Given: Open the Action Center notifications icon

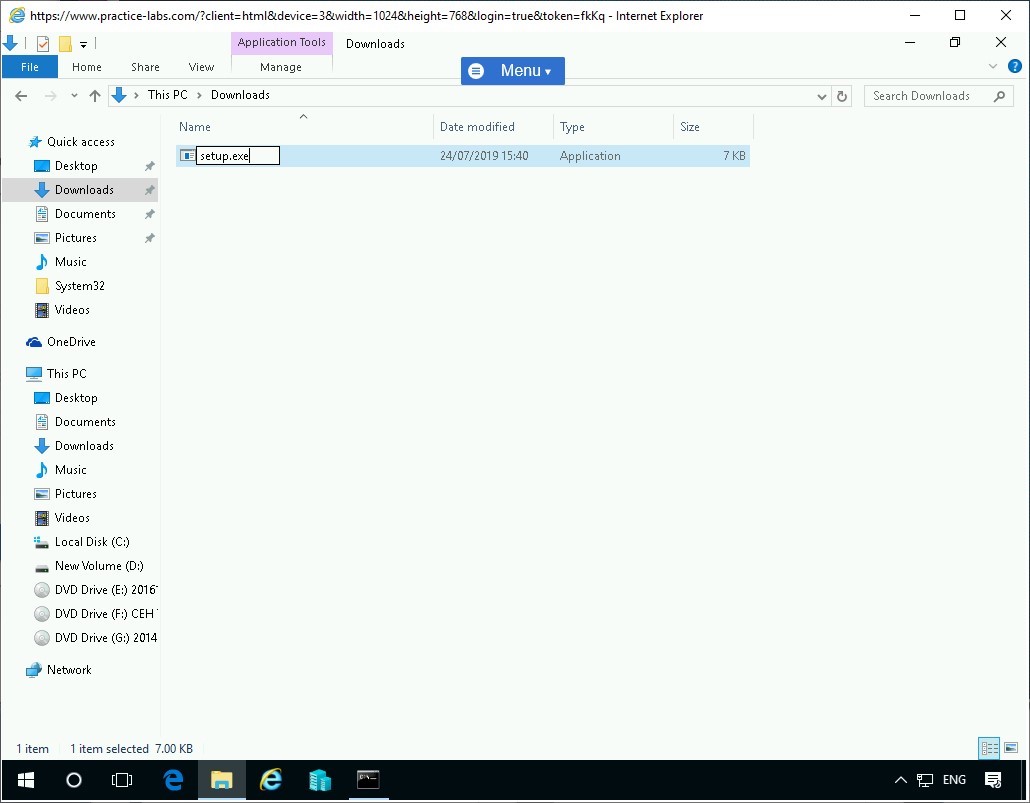Looking at the screenshot, I should (993, 780).
